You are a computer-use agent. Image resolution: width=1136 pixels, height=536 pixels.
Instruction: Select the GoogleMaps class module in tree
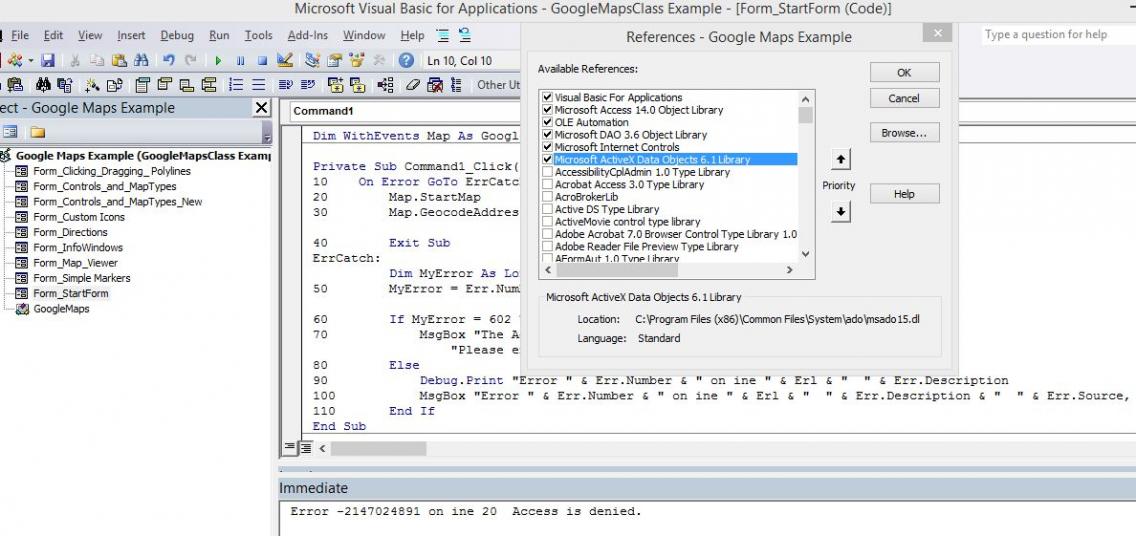point(62,309)
